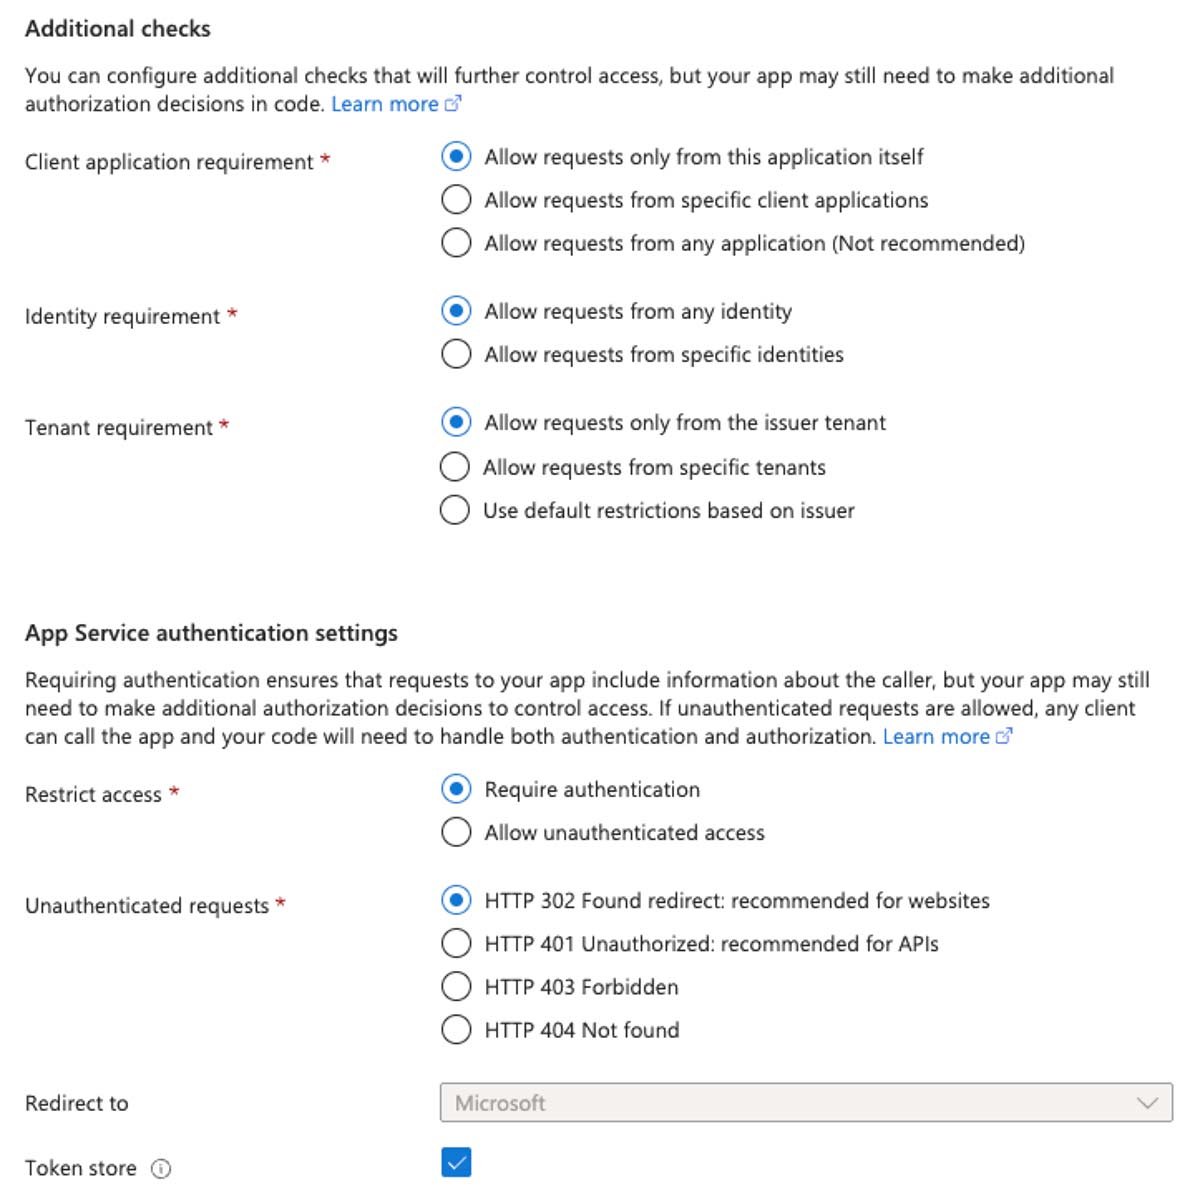Select Allow requests from specific client applications
This screenshot has width=1200, height=1202.
coord(456,199)
